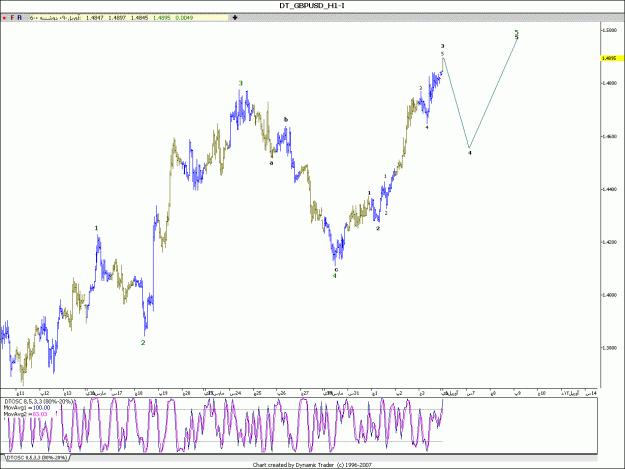Click the green 1.4895 close value in header
Image resolution: width=625 pixels, height=469 pixels.
161,18
